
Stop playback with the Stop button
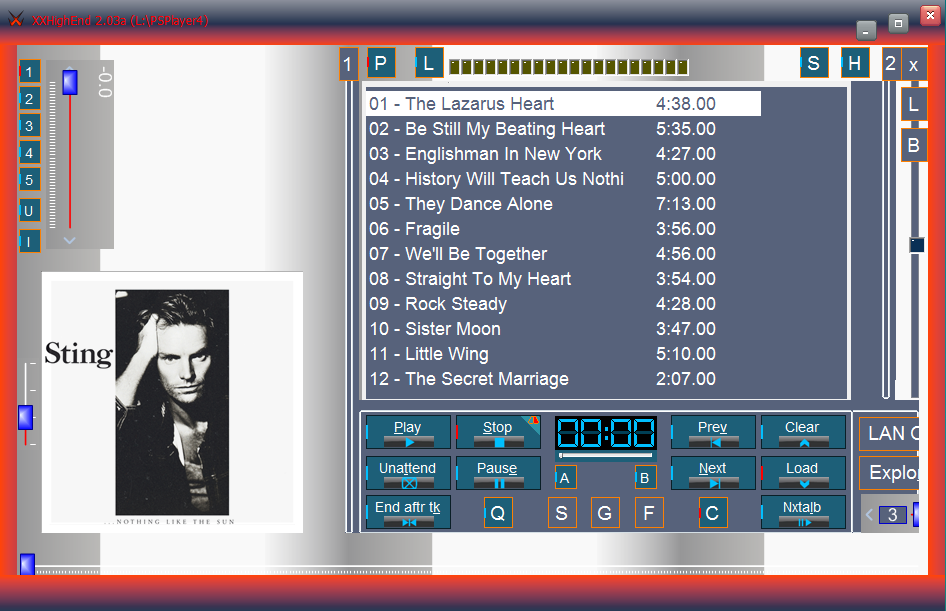coord(498,432)
